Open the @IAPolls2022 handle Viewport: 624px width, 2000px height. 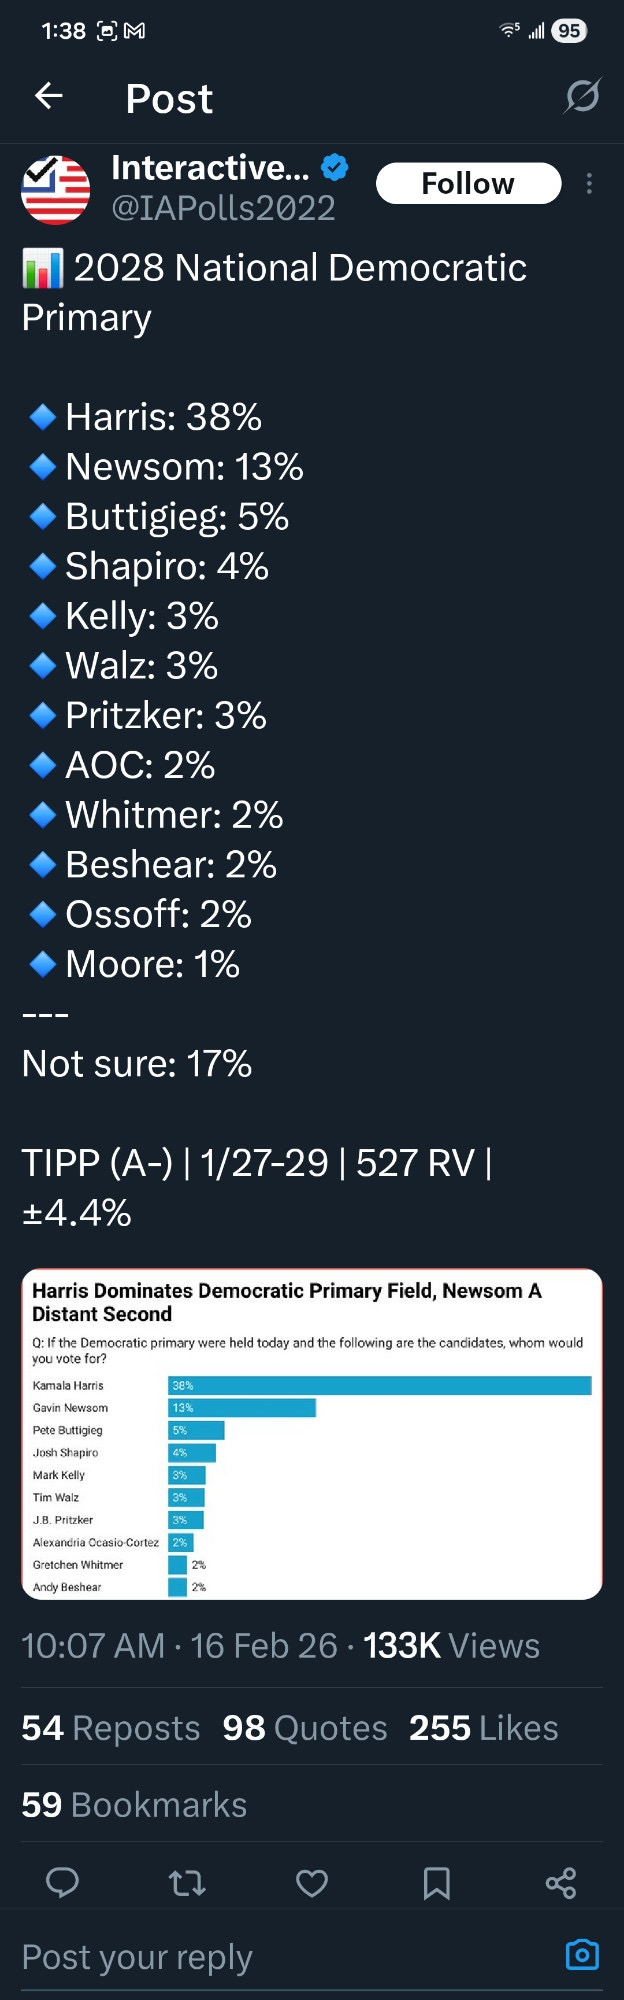(x=223, y=208)
